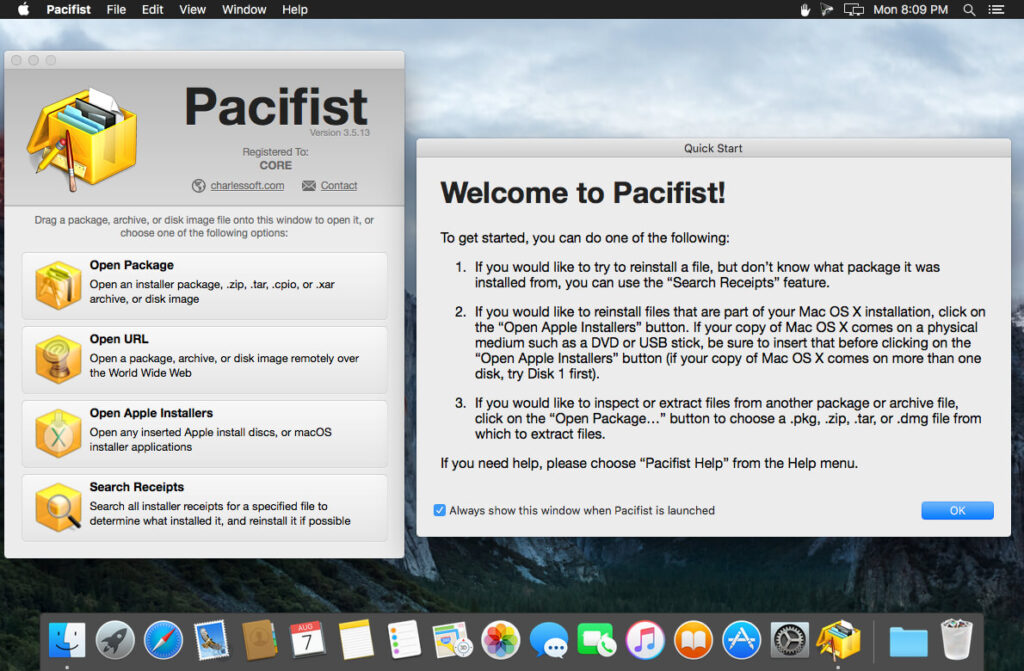Select the Open Apple Installers icon
This screenshot has height=671, width=1024.
(x=58, y=431)
